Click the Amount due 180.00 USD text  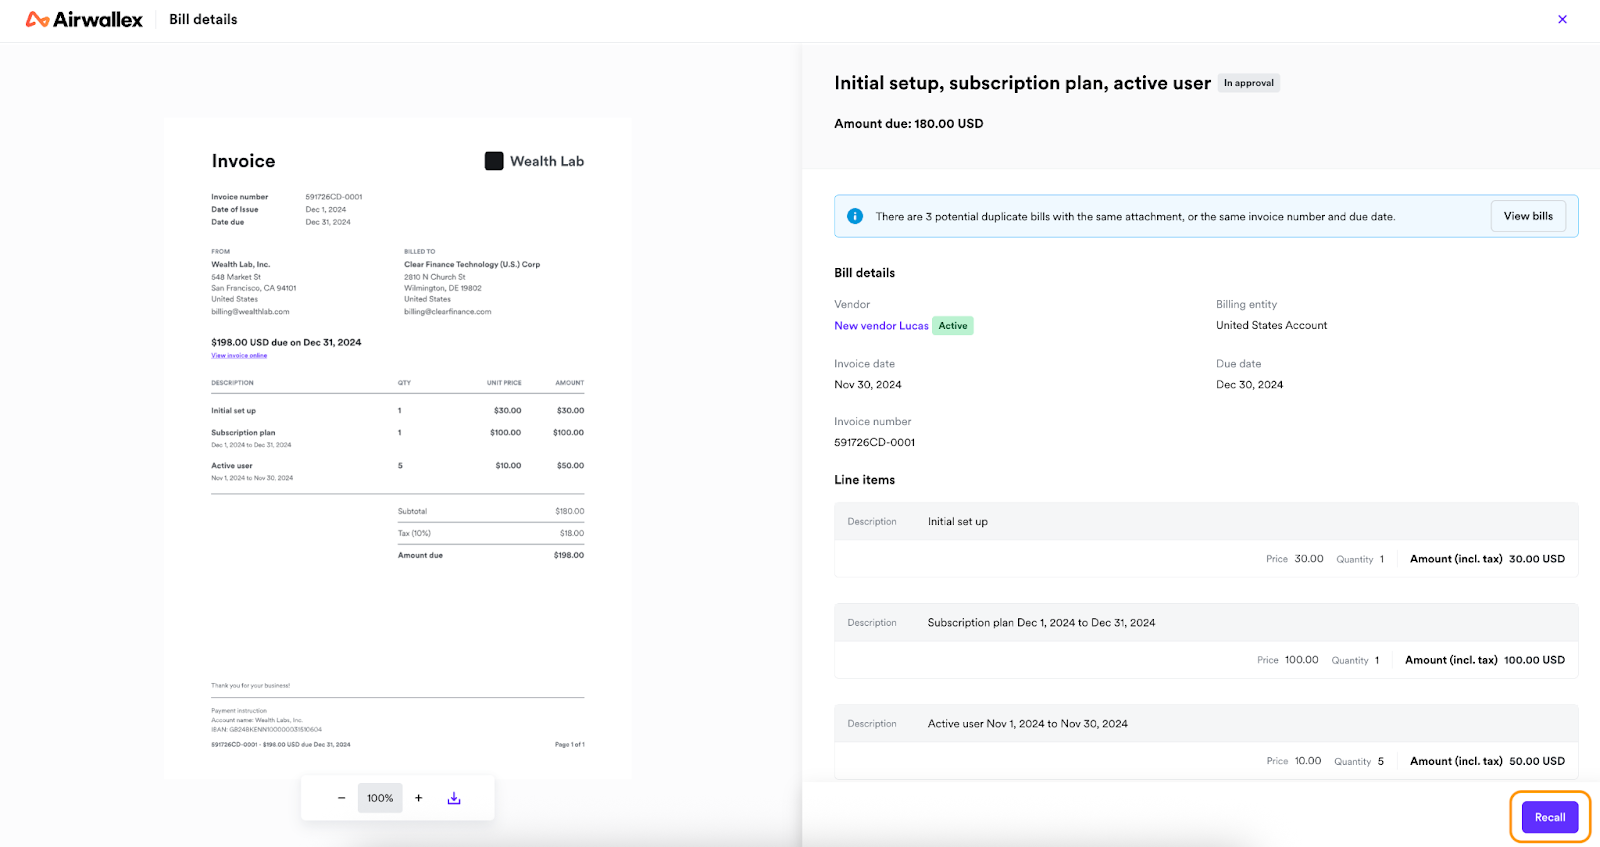pyautogui.click(x=908, y=124)
